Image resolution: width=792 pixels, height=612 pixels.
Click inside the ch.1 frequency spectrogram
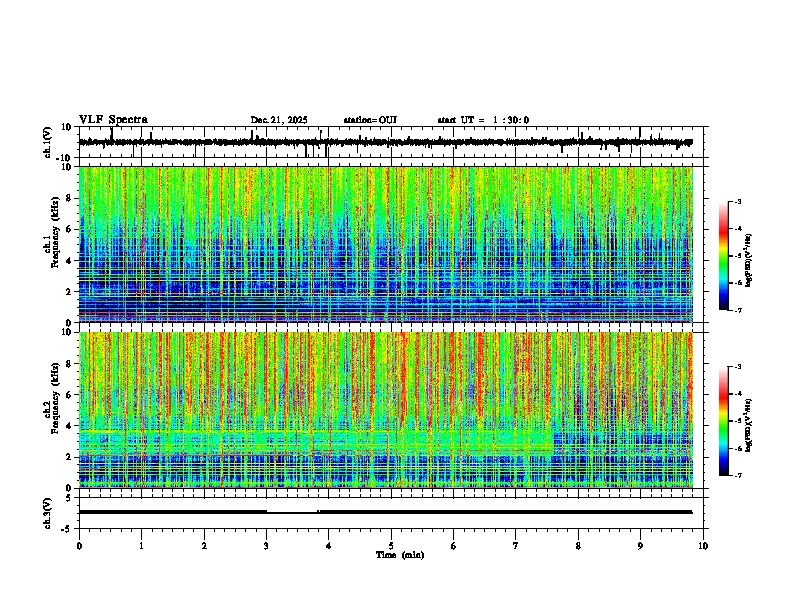pyautogui.click(x=386, y=244)
